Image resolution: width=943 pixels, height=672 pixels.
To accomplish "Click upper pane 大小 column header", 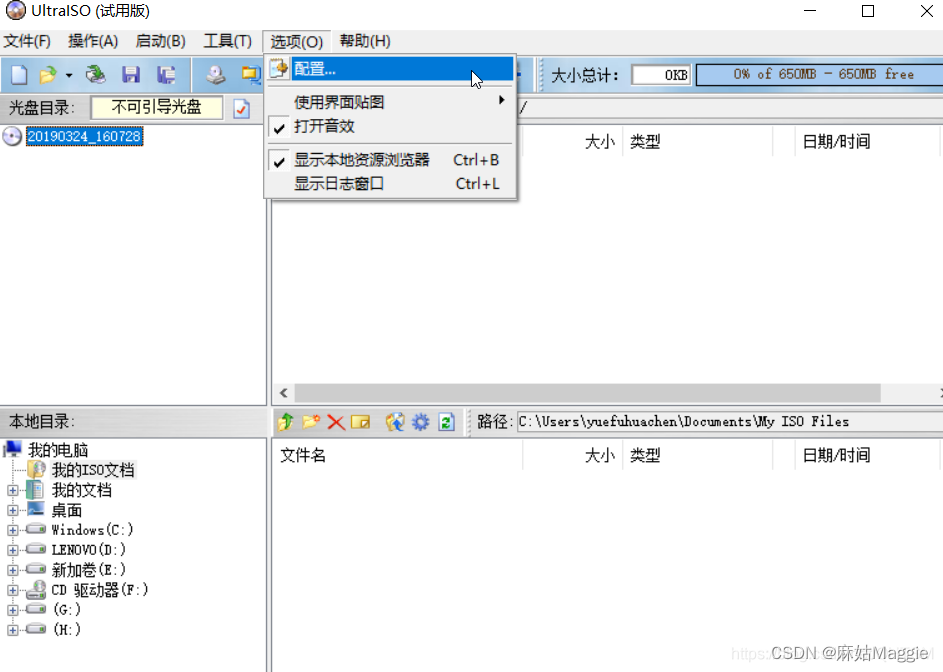I will (x=600, y=142).
